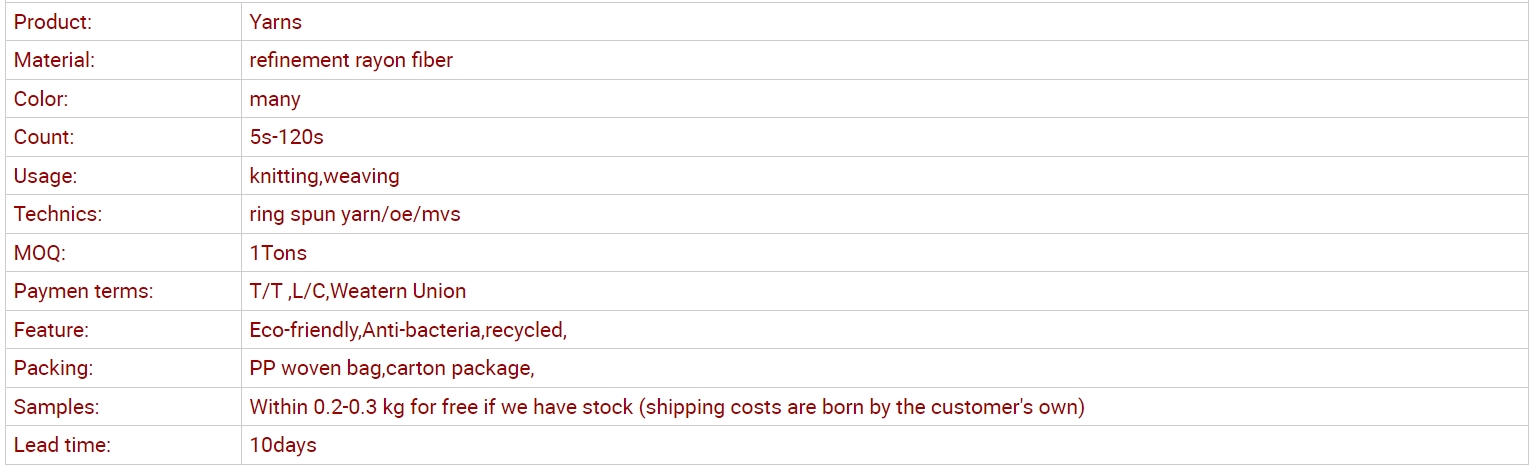Click the 'Product:' label cell
Image resolution: width=1536 pixels, height=472 pixels.
pos(123,22)
